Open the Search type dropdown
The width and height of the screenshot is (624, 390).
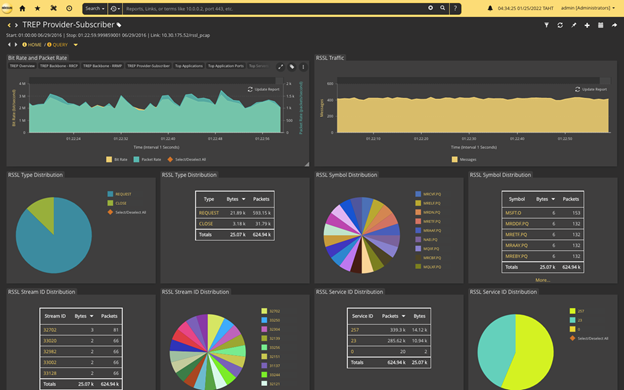(95, 8)
